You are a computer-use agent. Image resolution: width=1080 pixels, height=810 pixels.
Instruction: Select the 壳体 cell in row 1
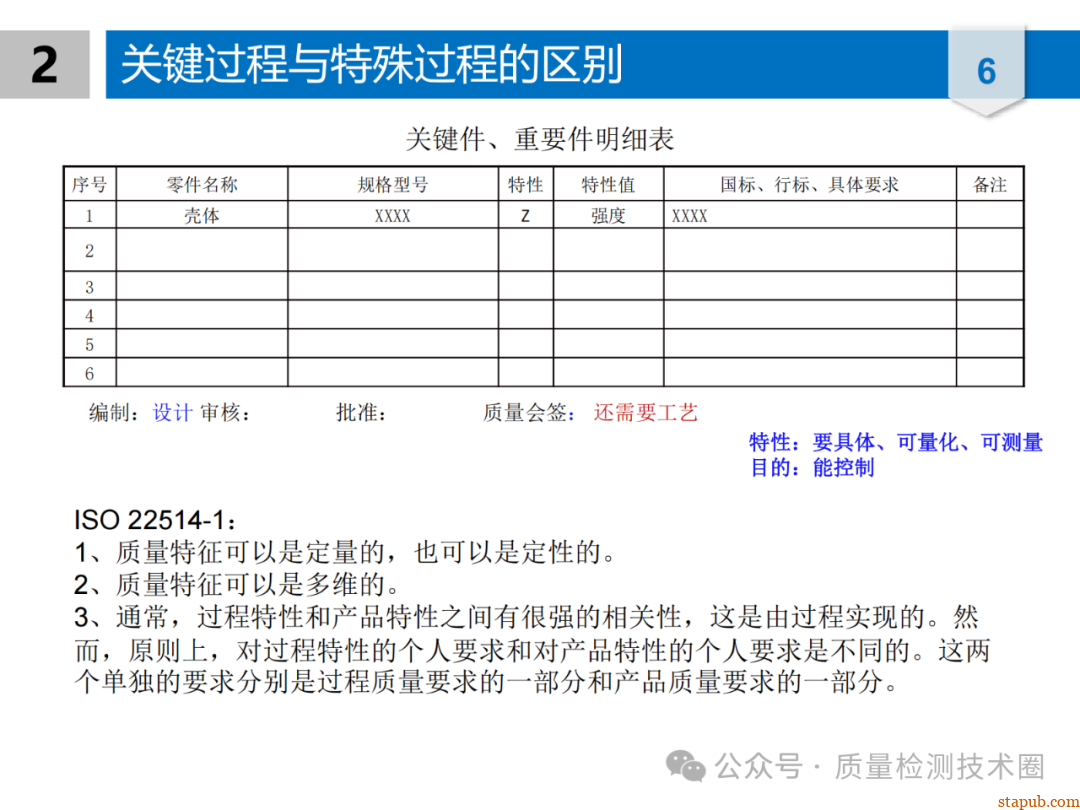[202, 215]
